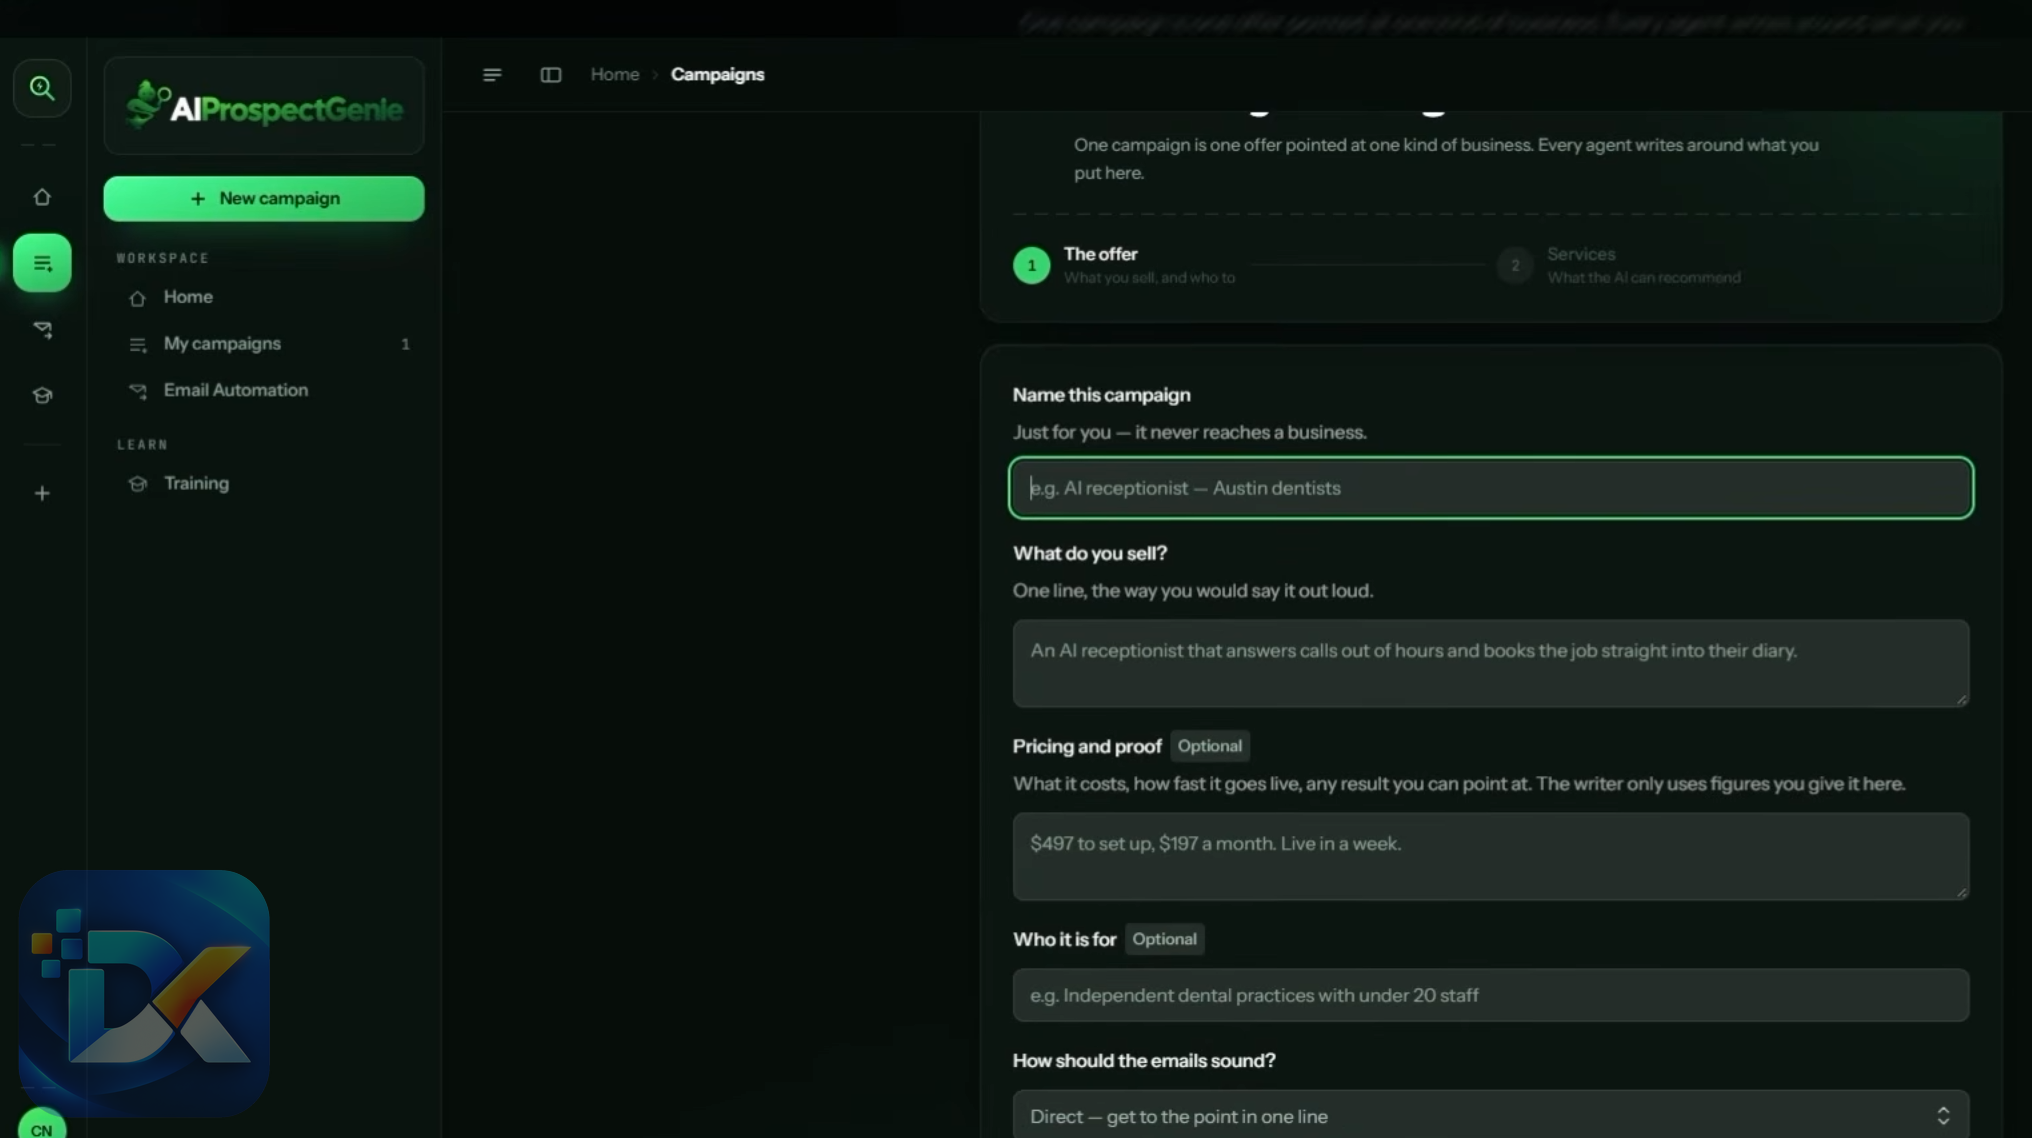Click the WORKSPACE section label
Viewport: 2032px width, 1138px height.
pyautogui.click(x=162, y=258)
